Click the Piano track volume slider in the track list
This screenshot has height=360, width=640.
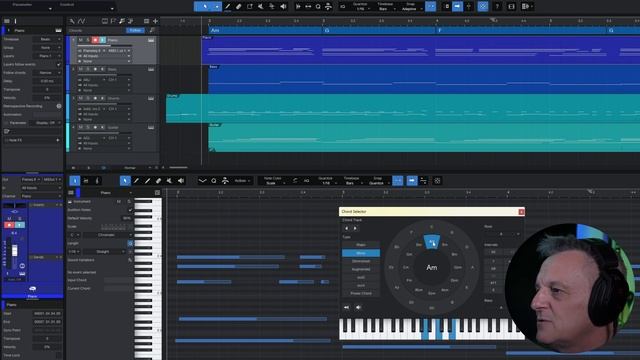104,45
